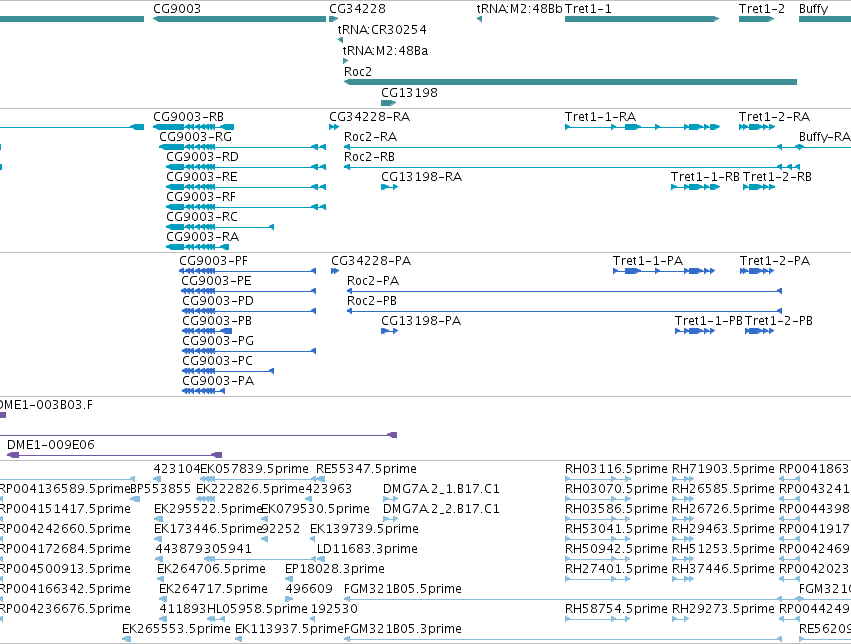Click EST label FGM321B05.3prime
The width and height of the screenshot is (851, 644).
403,629
